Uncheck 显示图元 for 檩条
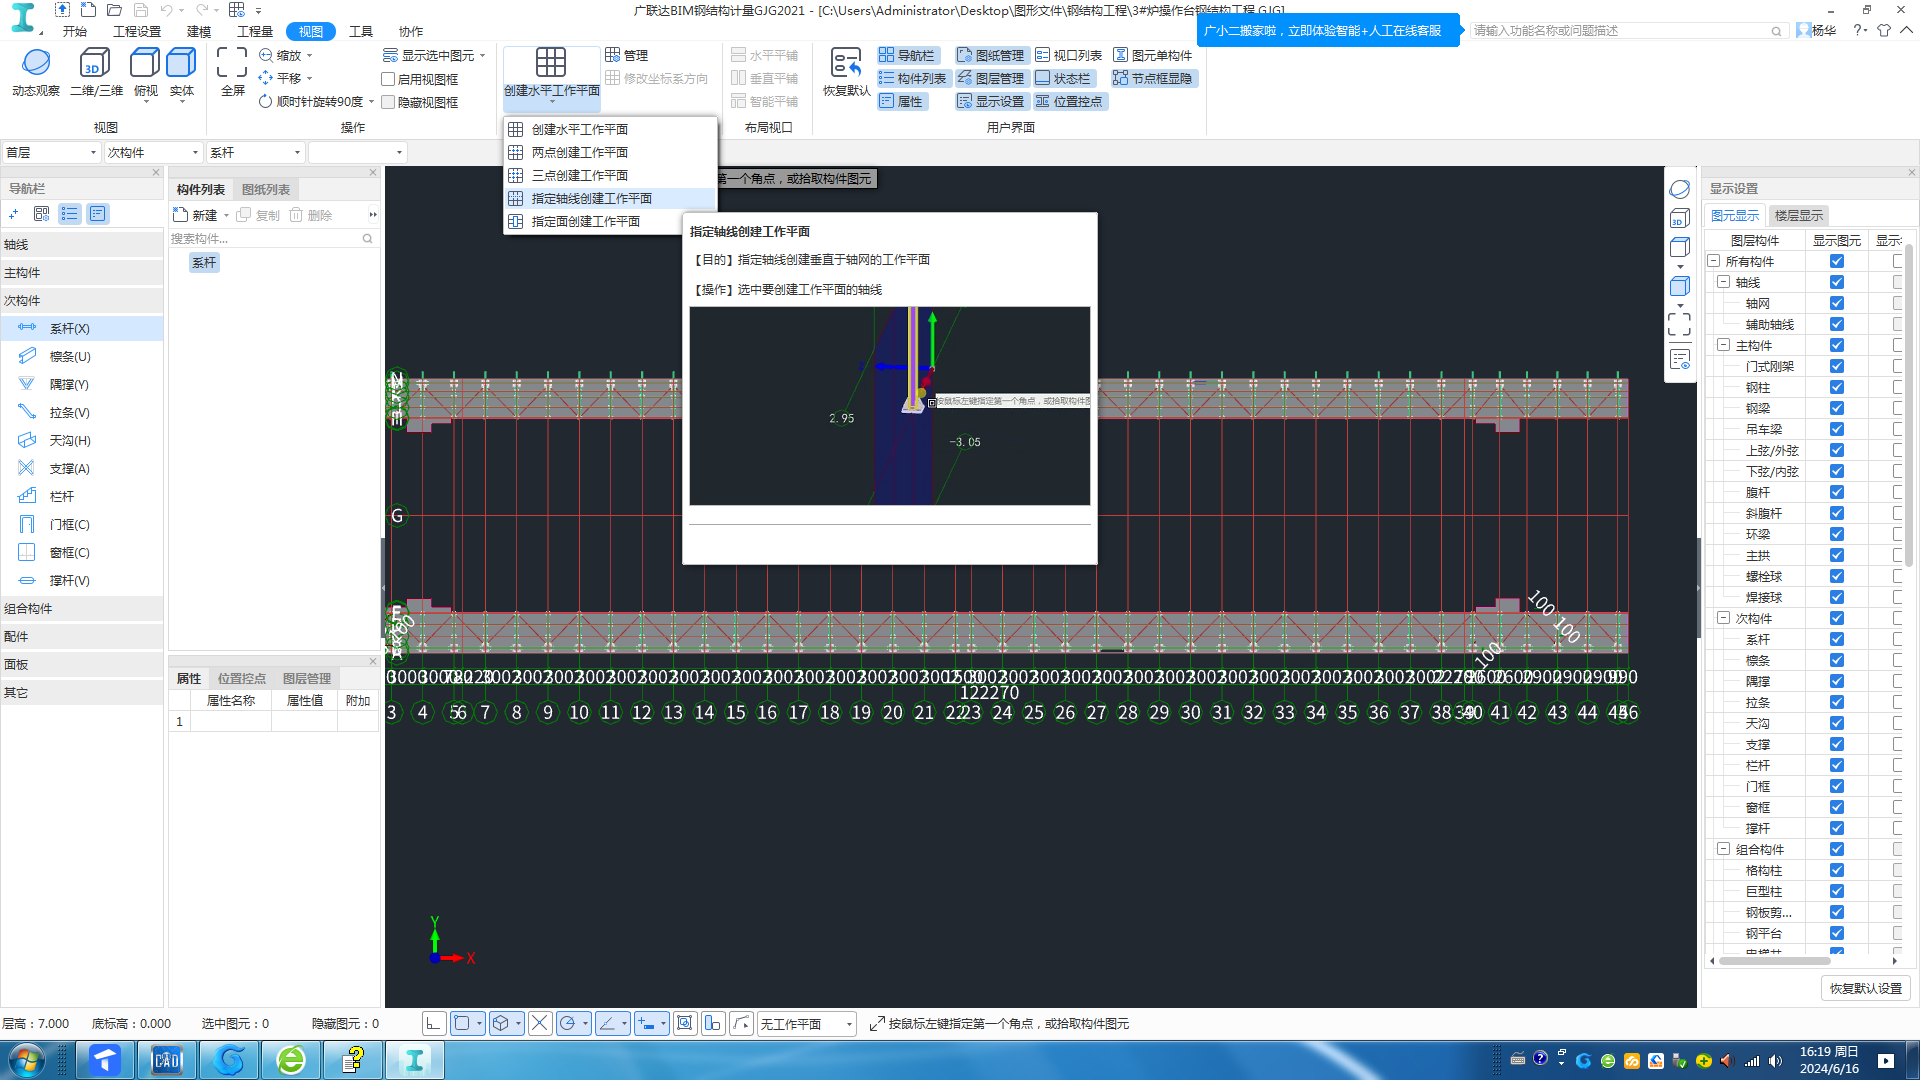 1836,660
